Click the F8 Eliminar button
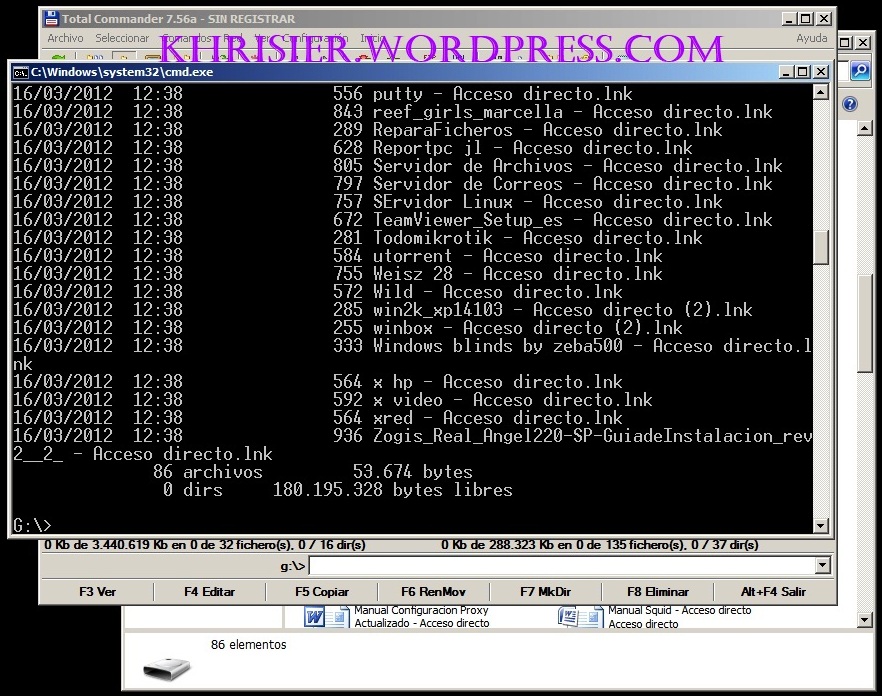This screenshot has width=882, height=696. click(x=658, y=592)
